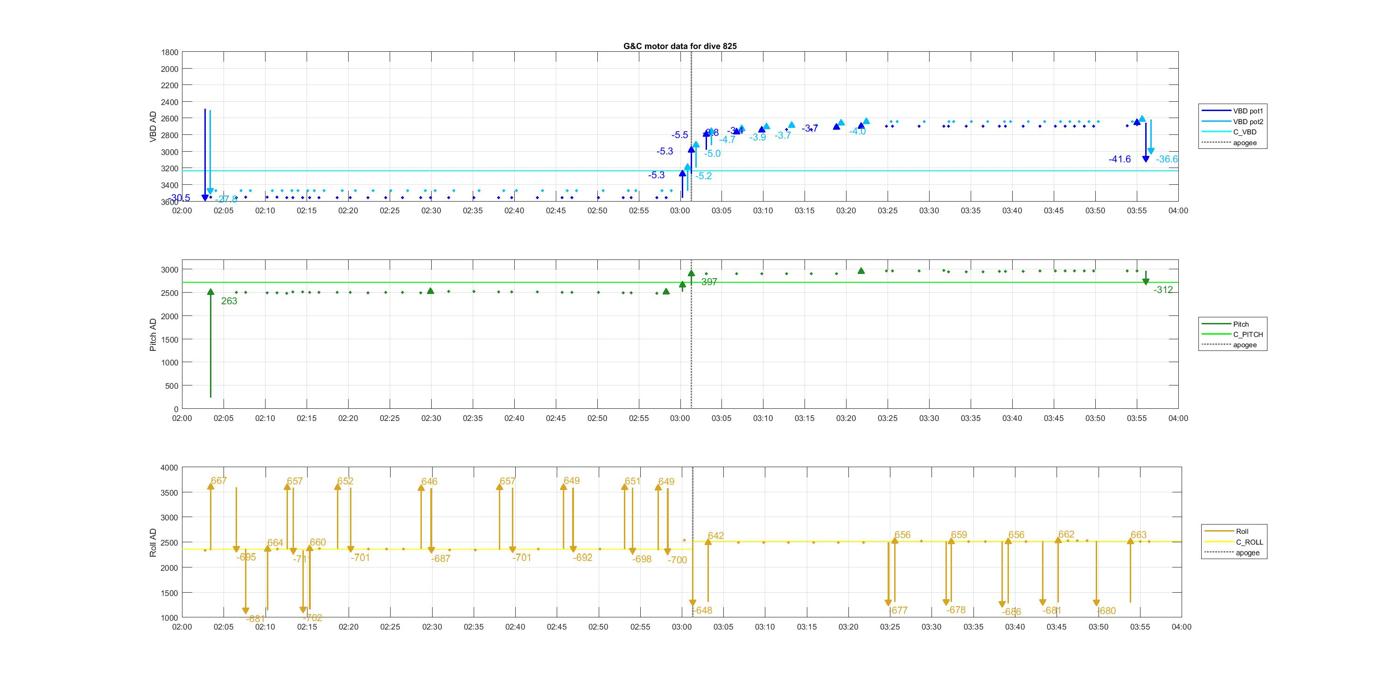Click the -3.9 VBD label
This screenshot has width=1400, height=693.
click(757, 137)
